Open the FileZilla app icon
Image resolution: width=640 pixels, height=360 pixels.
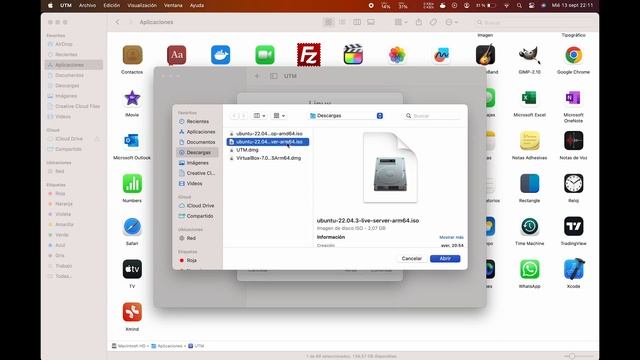[x=309, y=55]
